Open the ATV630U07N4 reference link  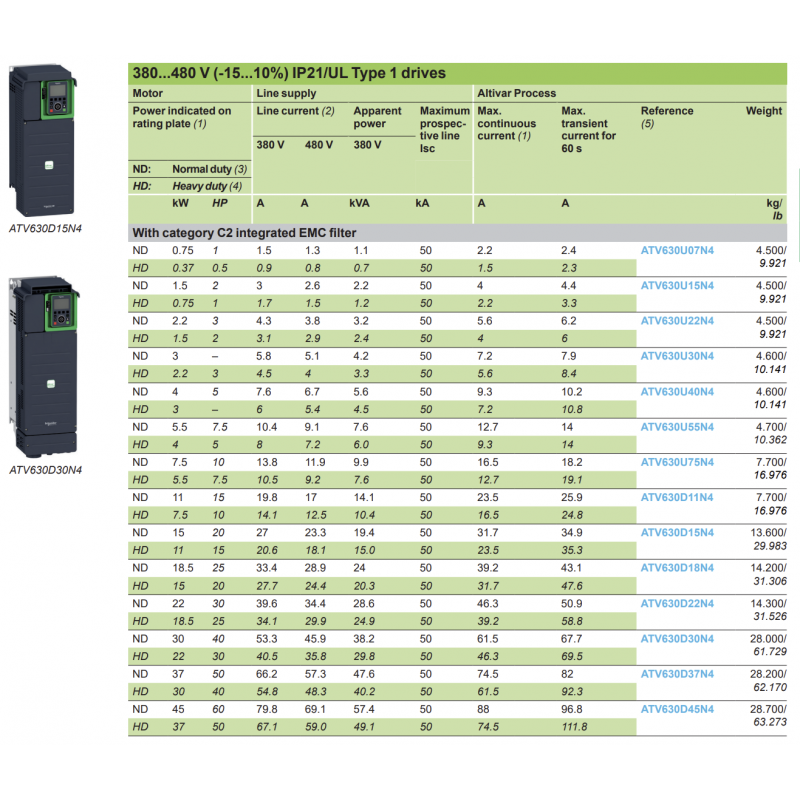point(677,250)
